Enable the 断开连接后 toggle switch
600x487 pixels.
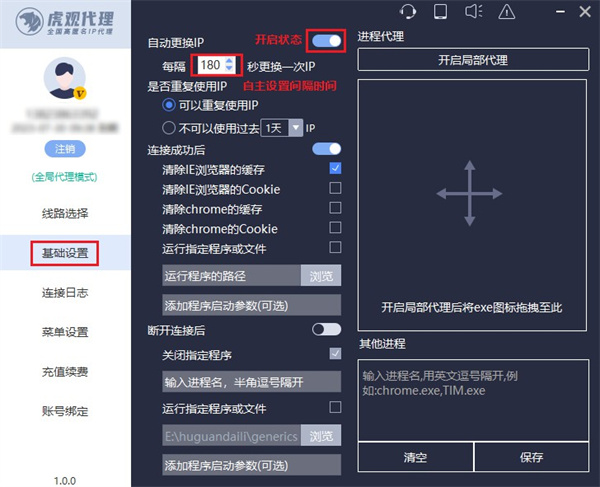coord(326,328)
